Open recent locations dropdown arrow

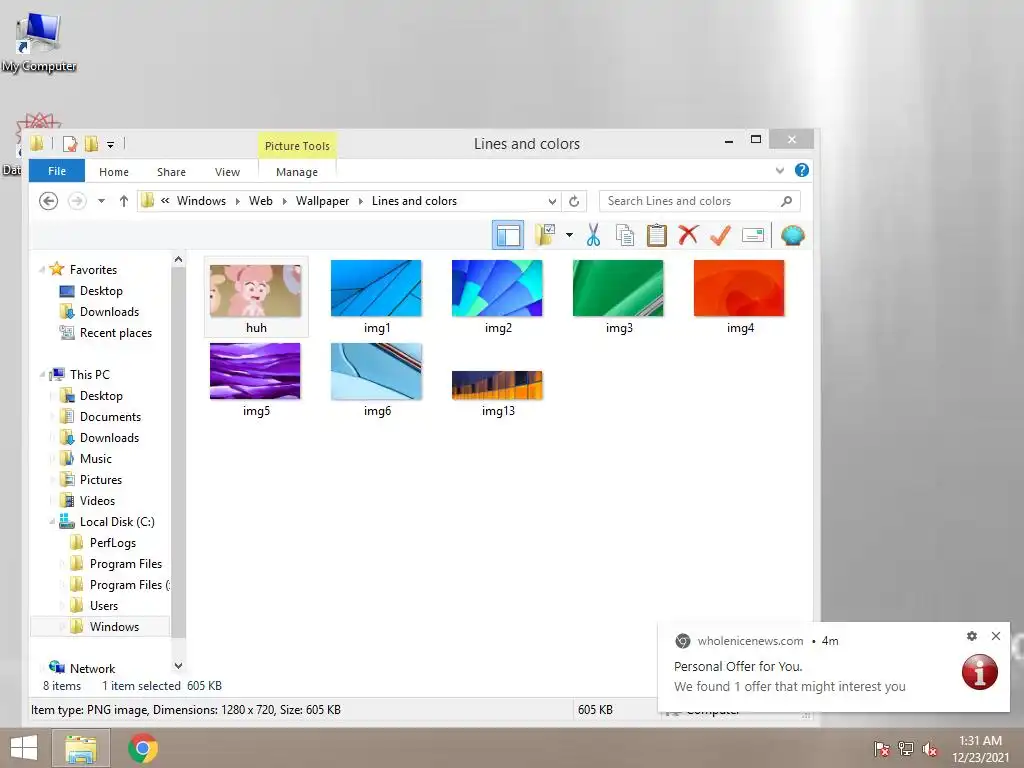(101, 201)
